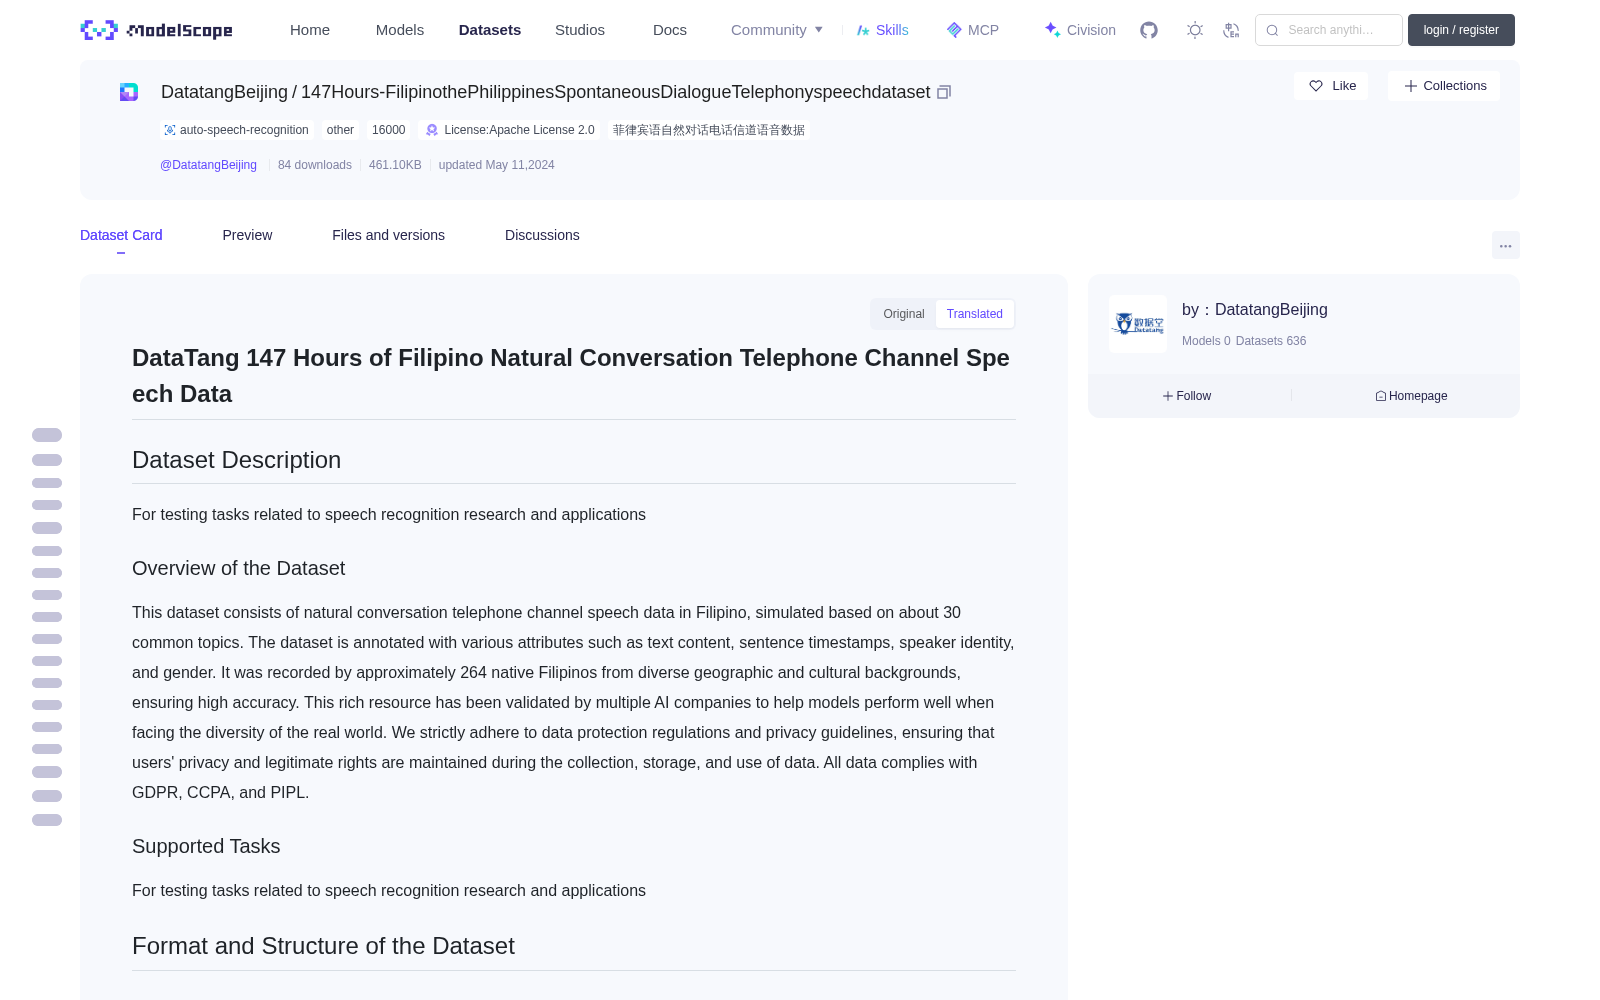
Task: Open the Files and versions tab
Action: 388,235
